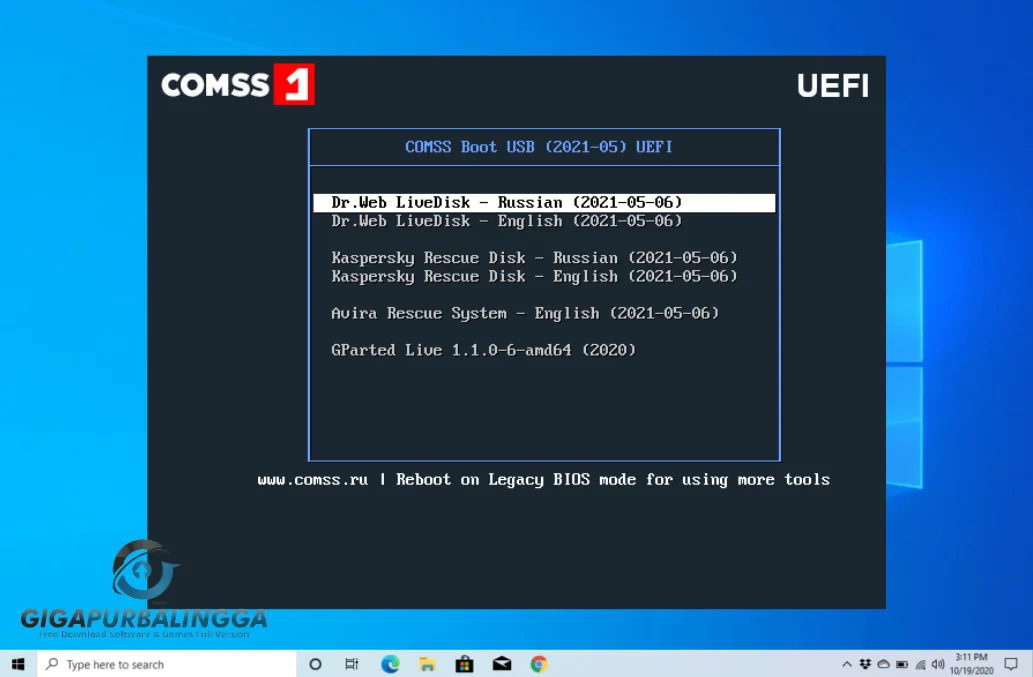This screenshot has height=677, width=1033.
Task: Open the Mail app from the taskbar
Action: pos(502,664)
